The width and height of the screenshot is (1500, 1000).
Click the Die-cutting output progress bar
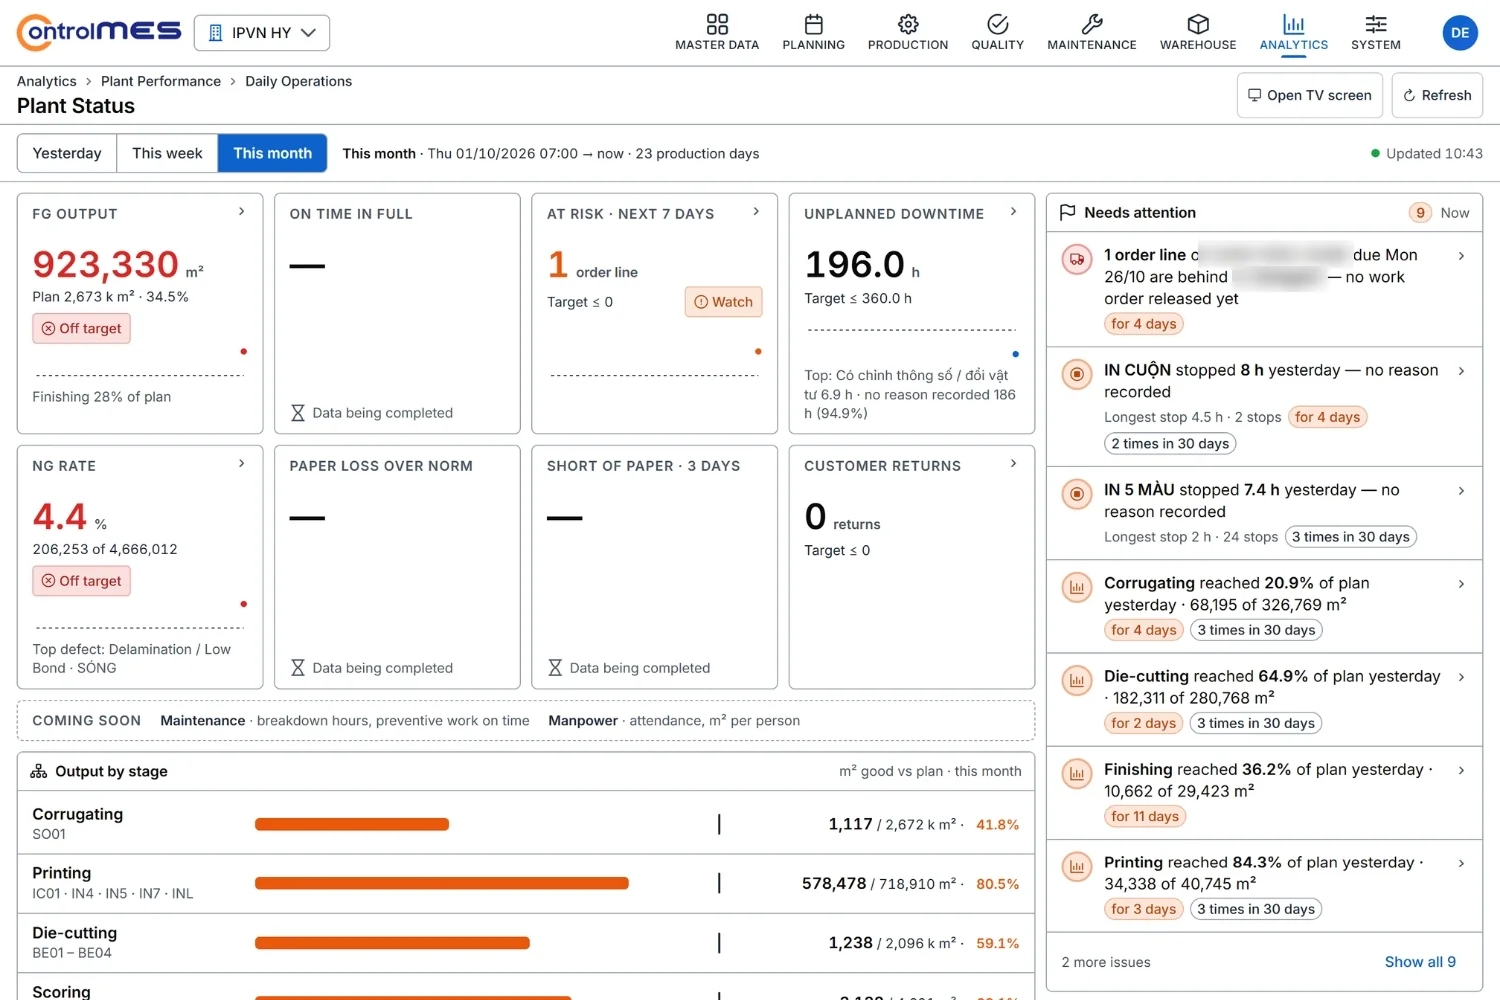point(392,943)
